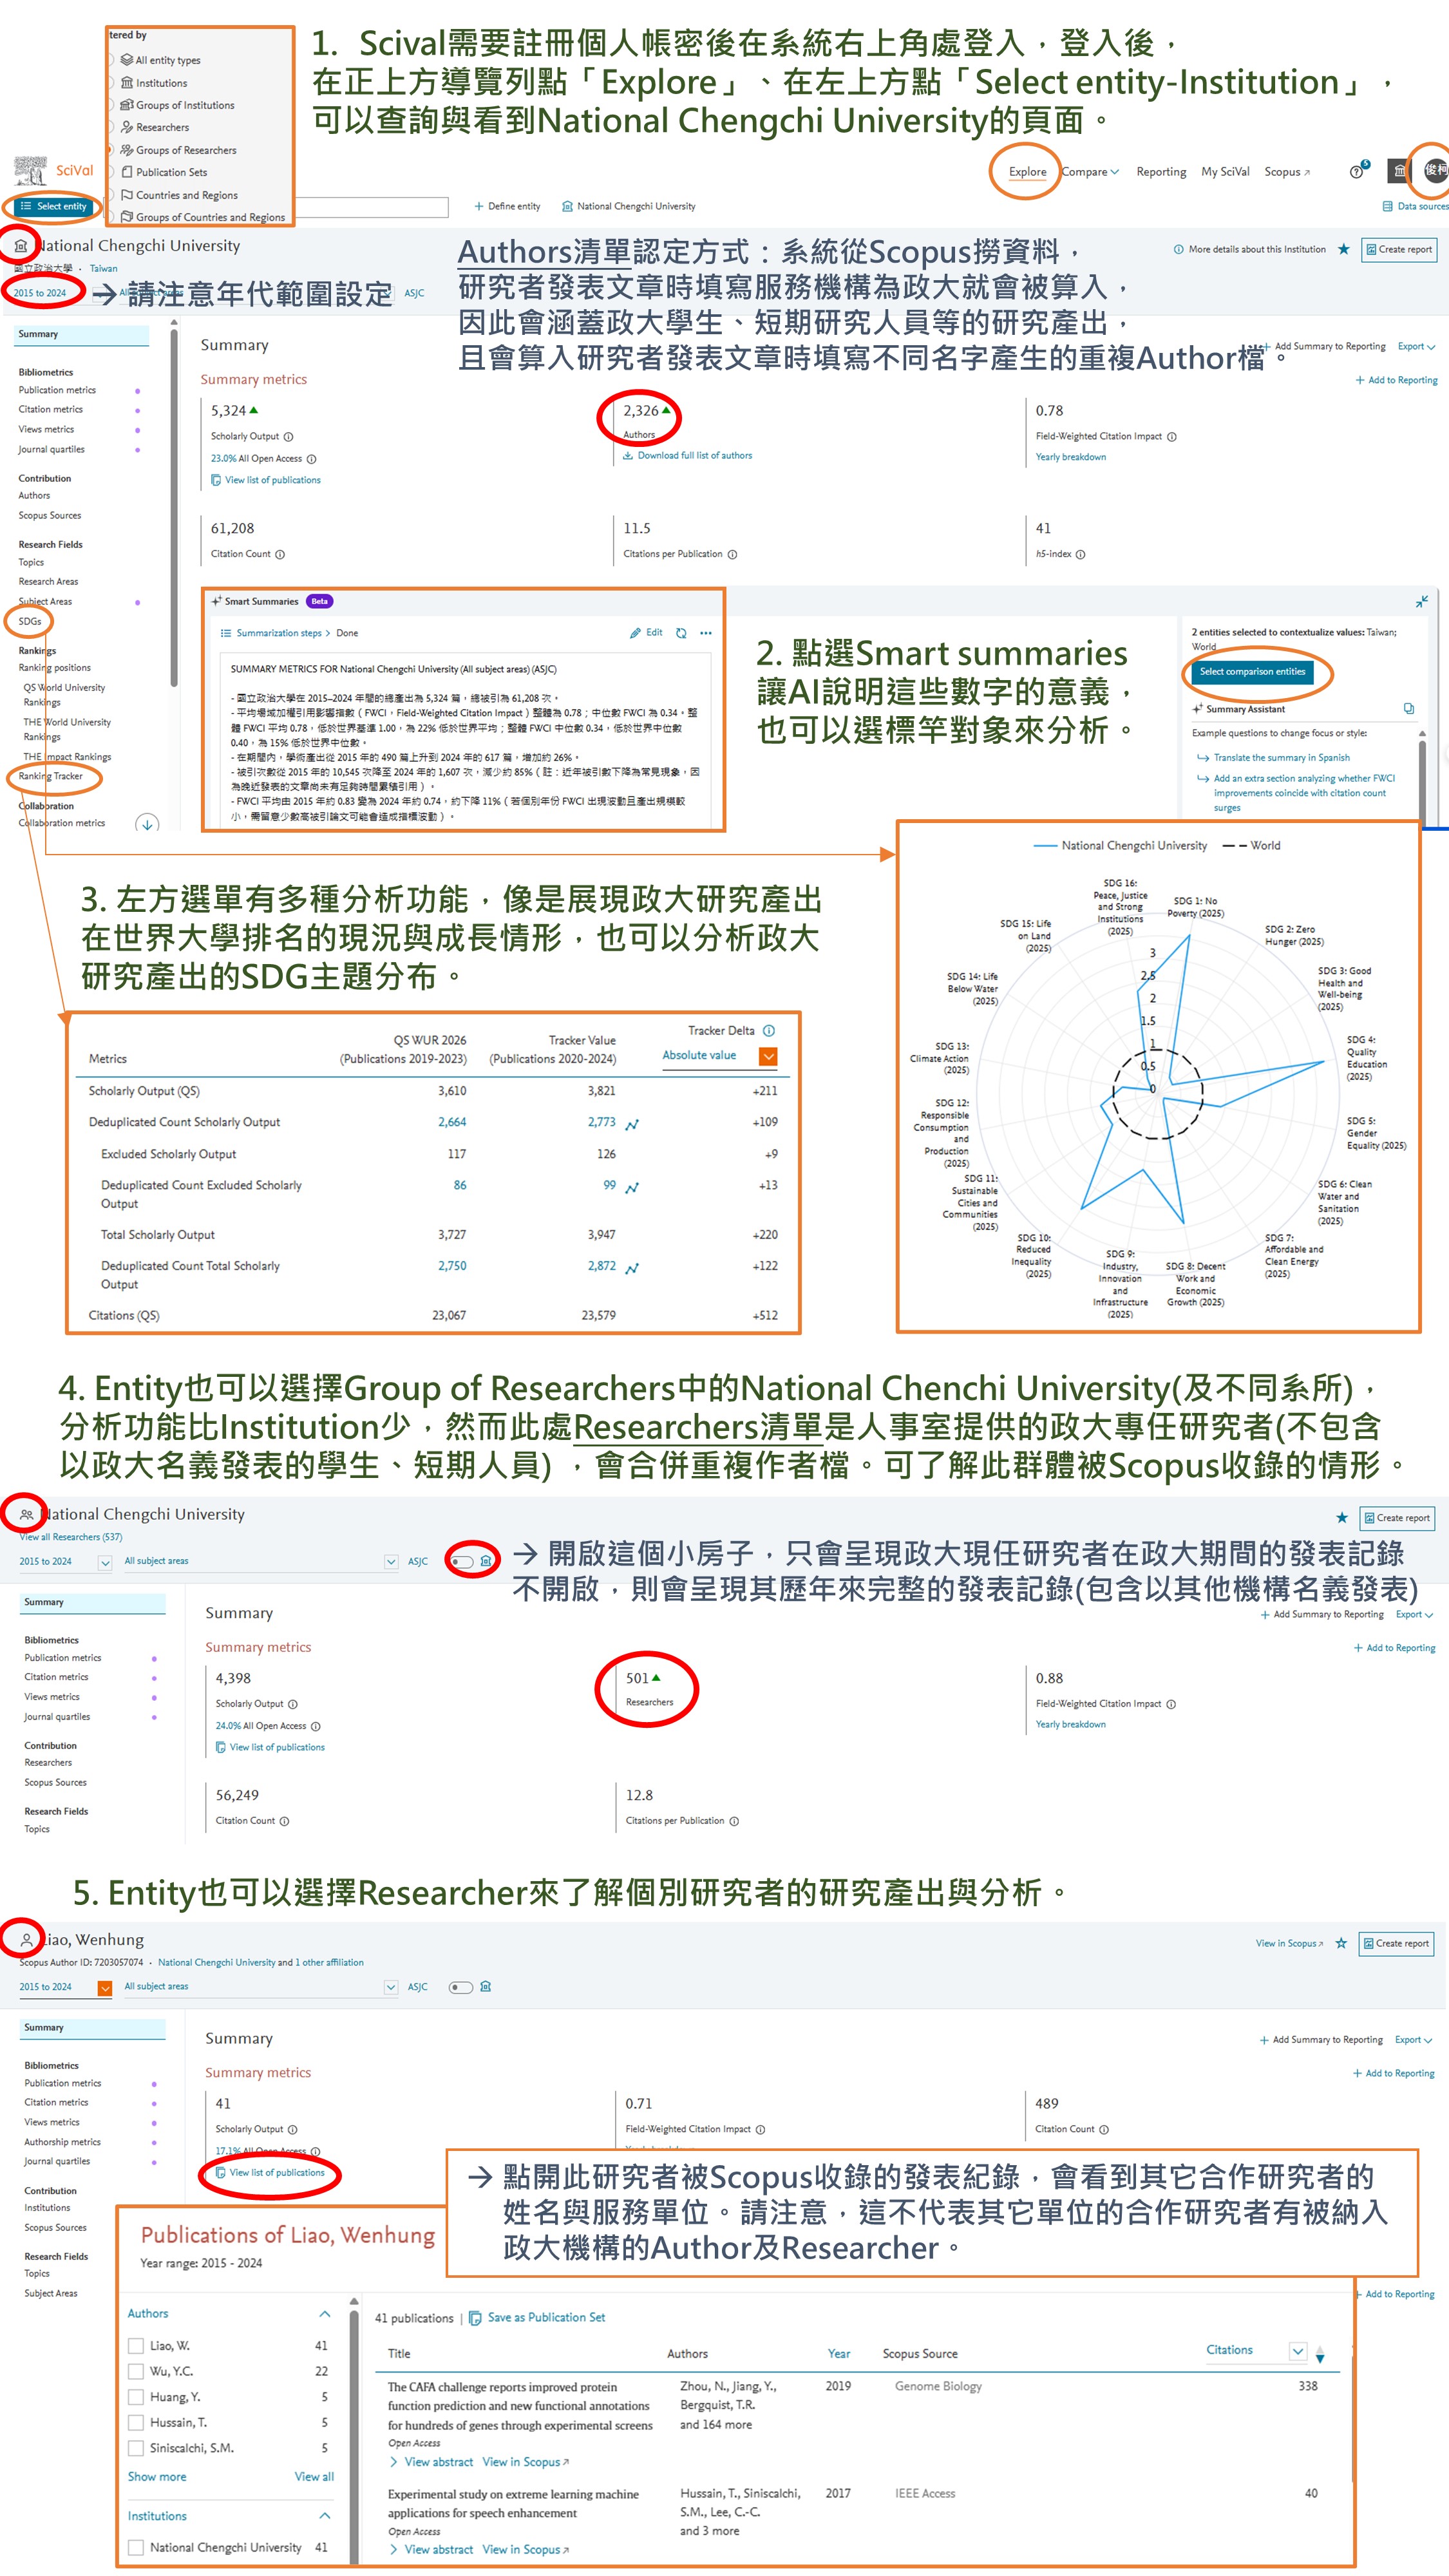The image size is (1449, 2576).
Task: Click the National Chengchi University legend line in SDG chart
Action: coord(1120,846)
